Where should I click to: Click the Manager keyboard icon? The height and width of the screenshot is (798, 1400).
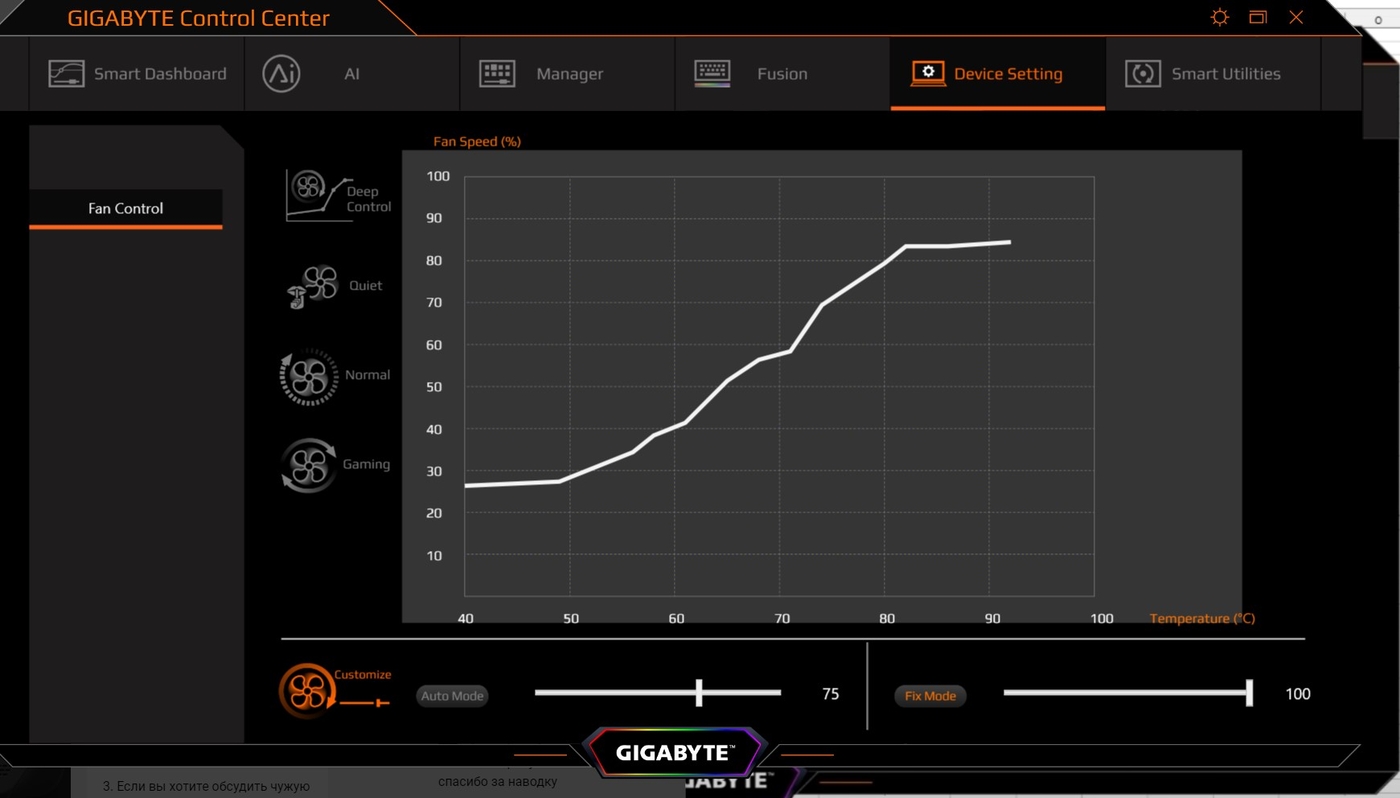[x=497, y=73]
